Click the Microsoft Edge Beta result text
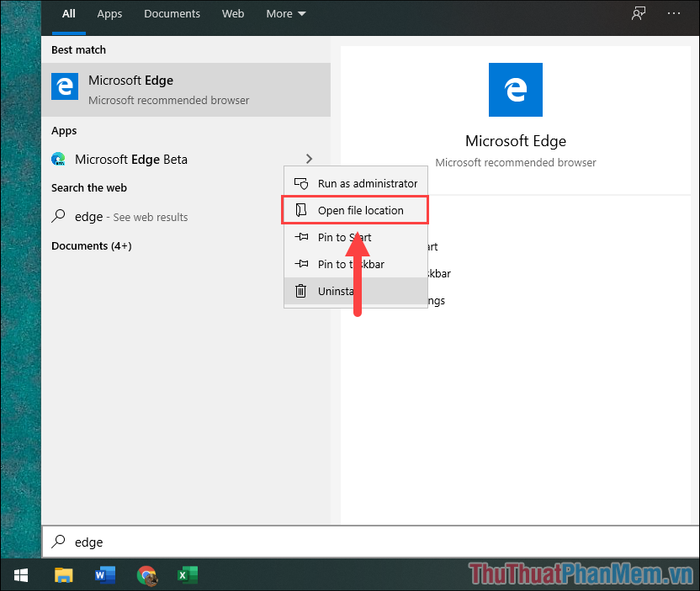The height and width of the screenshot is (591, 700). coord(131,159)
